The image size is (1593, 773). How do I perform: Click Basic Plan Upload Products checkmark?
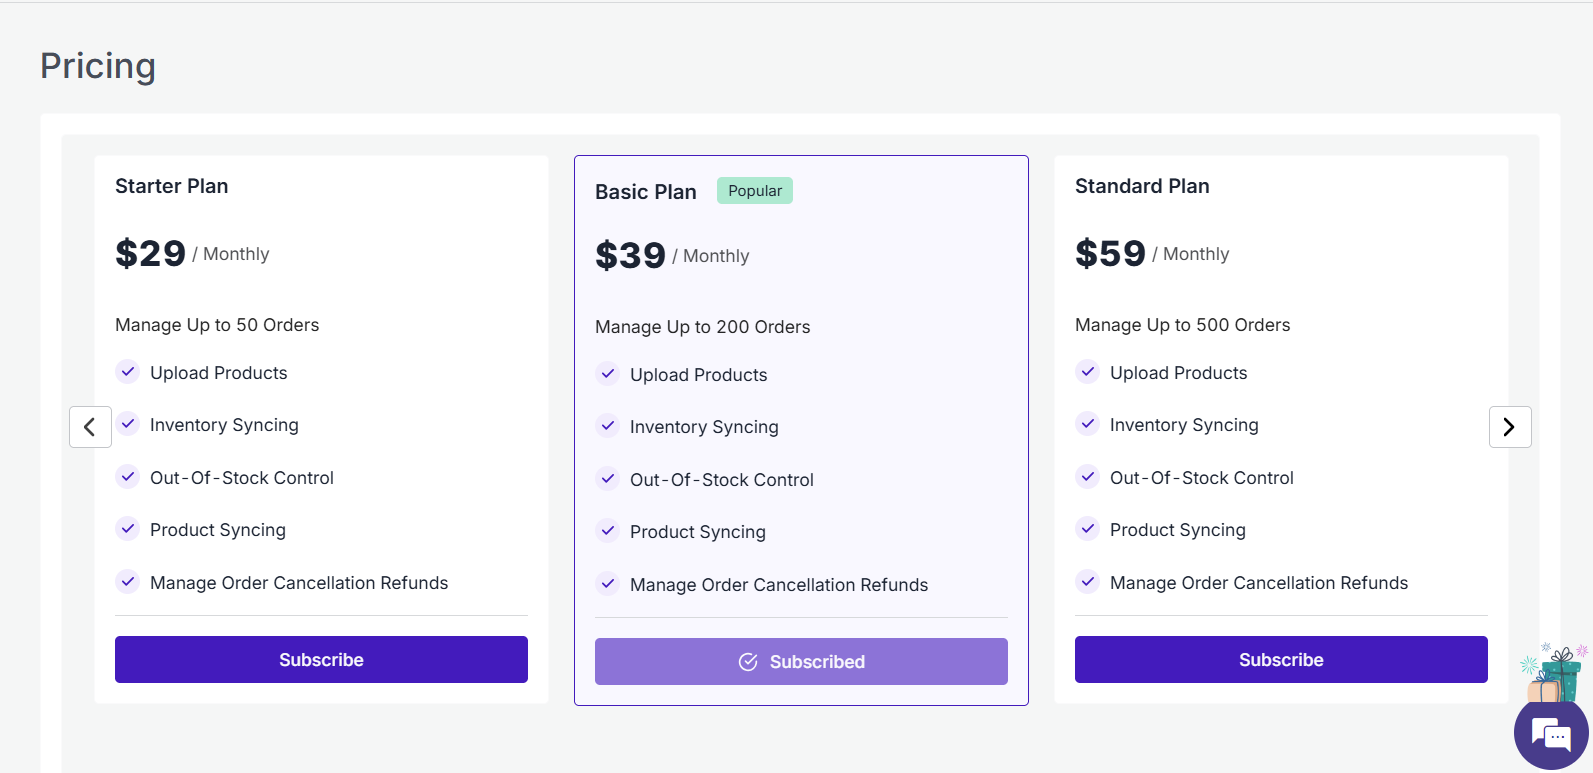point(608,374)
